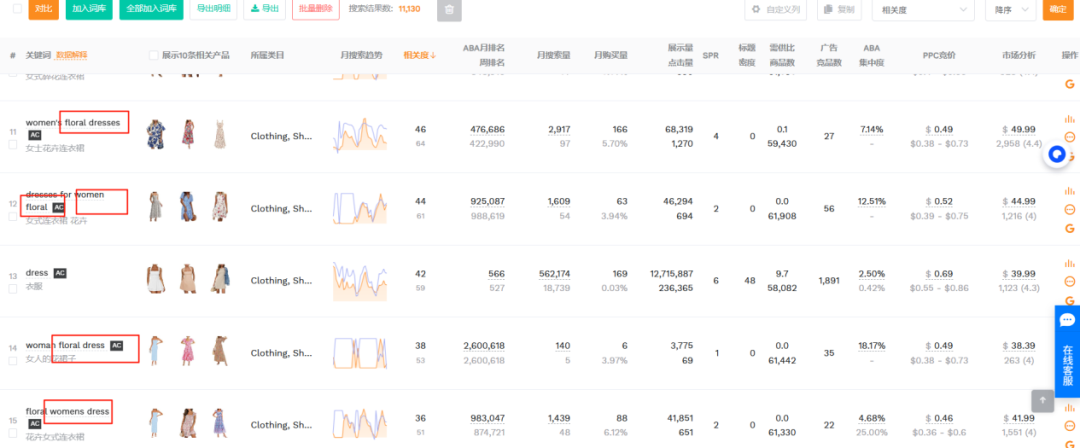Select row 11 women's floral dresses checkbox

tap(12, 145)
